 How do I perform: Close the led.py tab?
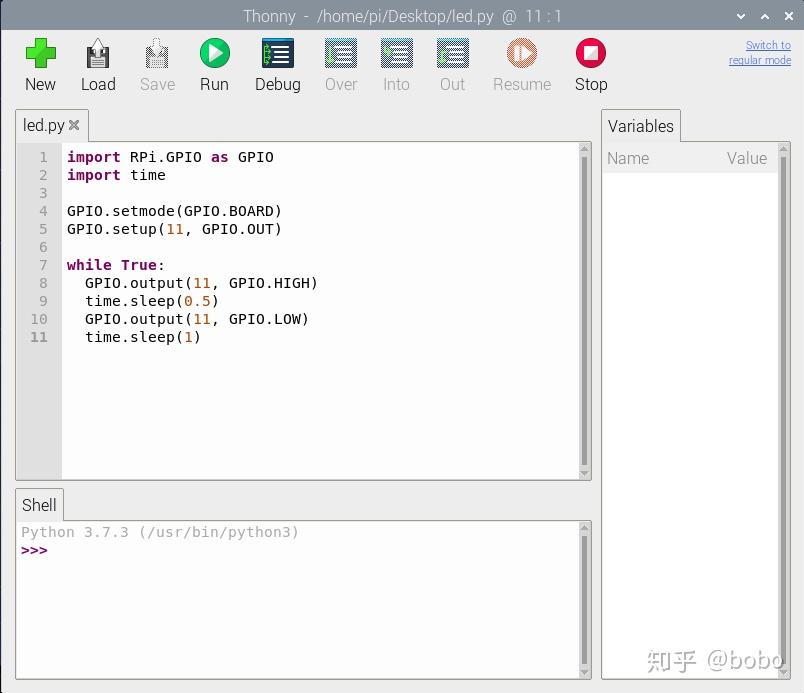pyautogui.click(x=74, y=126)
